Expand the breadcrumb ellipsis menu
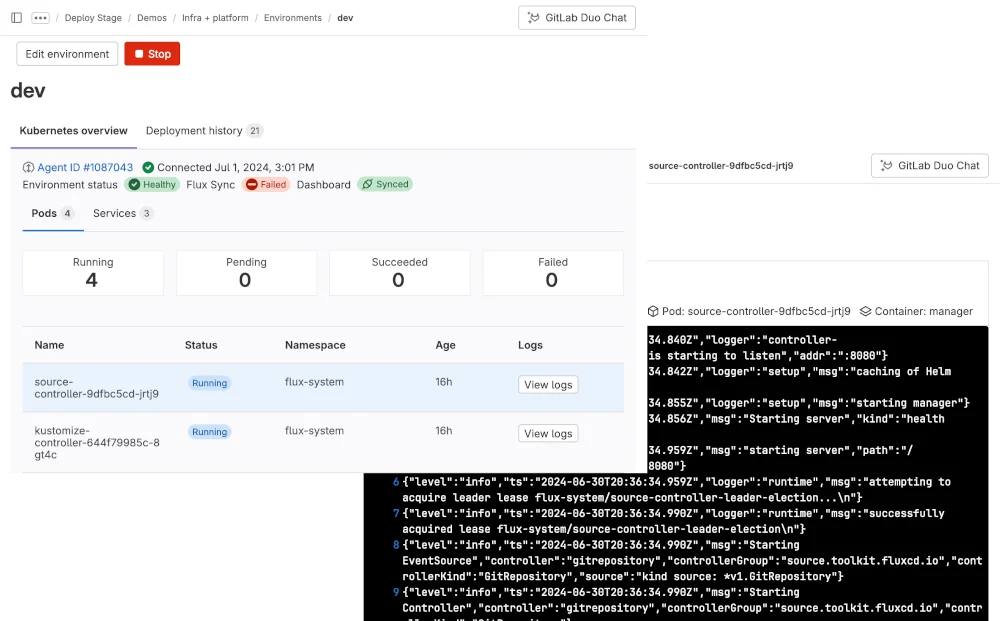1000x621 pixels. [x=38, y=16]
